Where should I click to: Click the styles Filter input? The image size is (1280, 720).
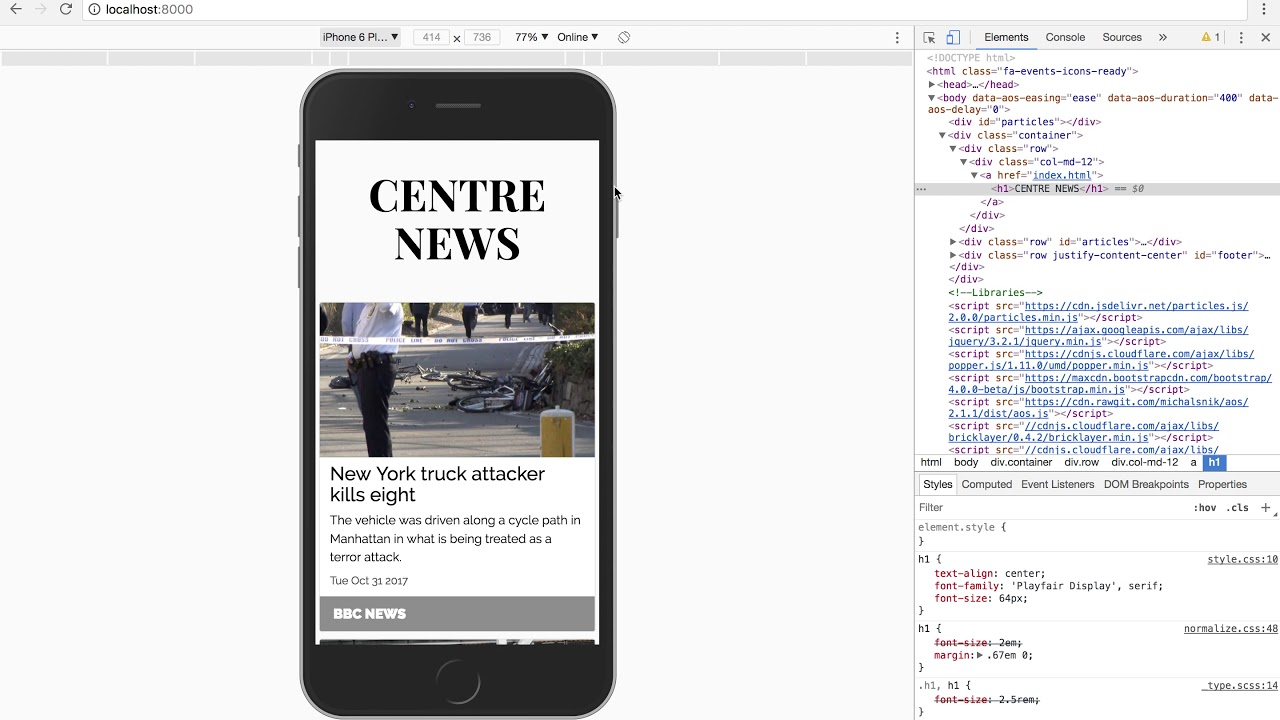pyautogui.click(x=1050, y=507)
